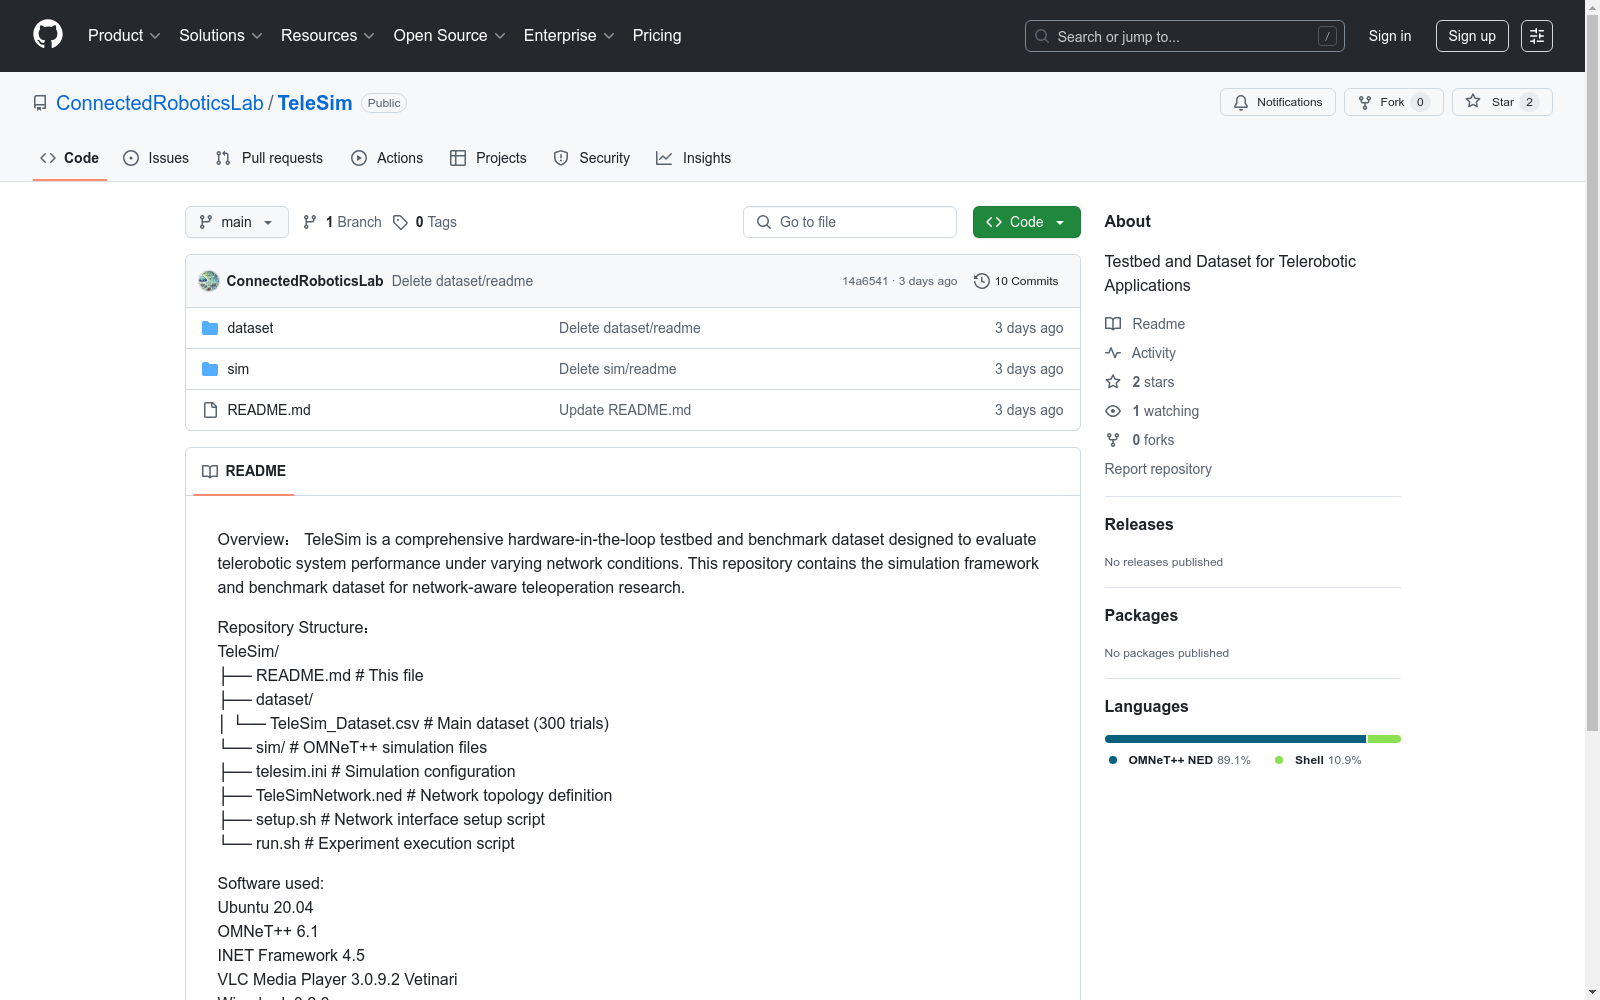
Task: Open the Pull requests tab
Action: coord(269,158)
